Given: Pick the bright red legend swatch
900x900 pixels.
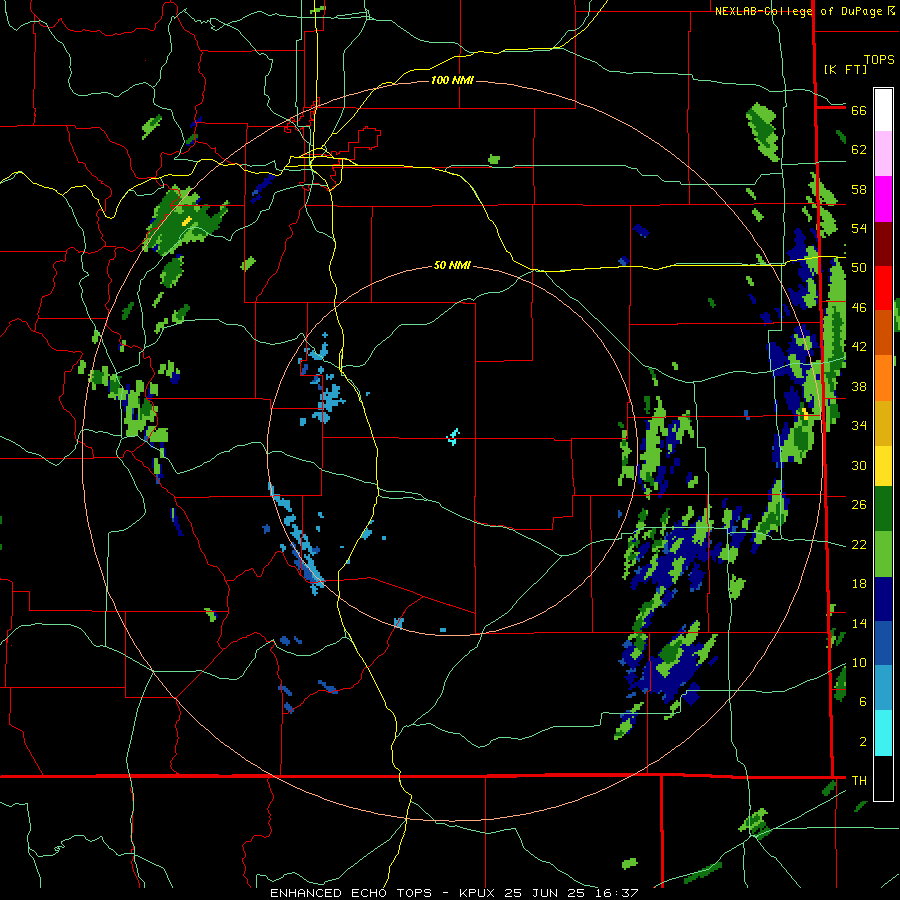Looking at the screenshot, I should click(883, 288).
